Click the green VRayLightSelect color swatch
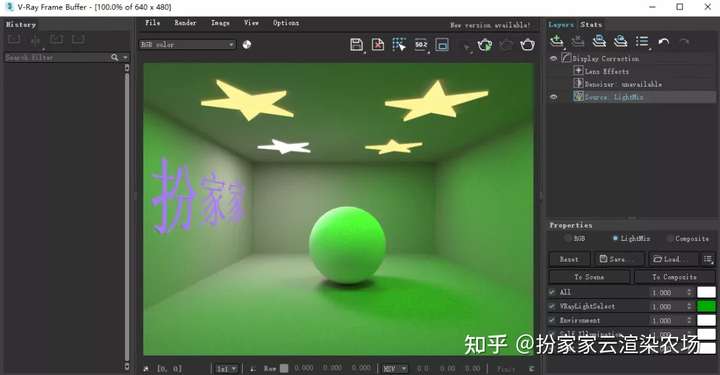This screenshot has height=375, width=720. (706, 306)
